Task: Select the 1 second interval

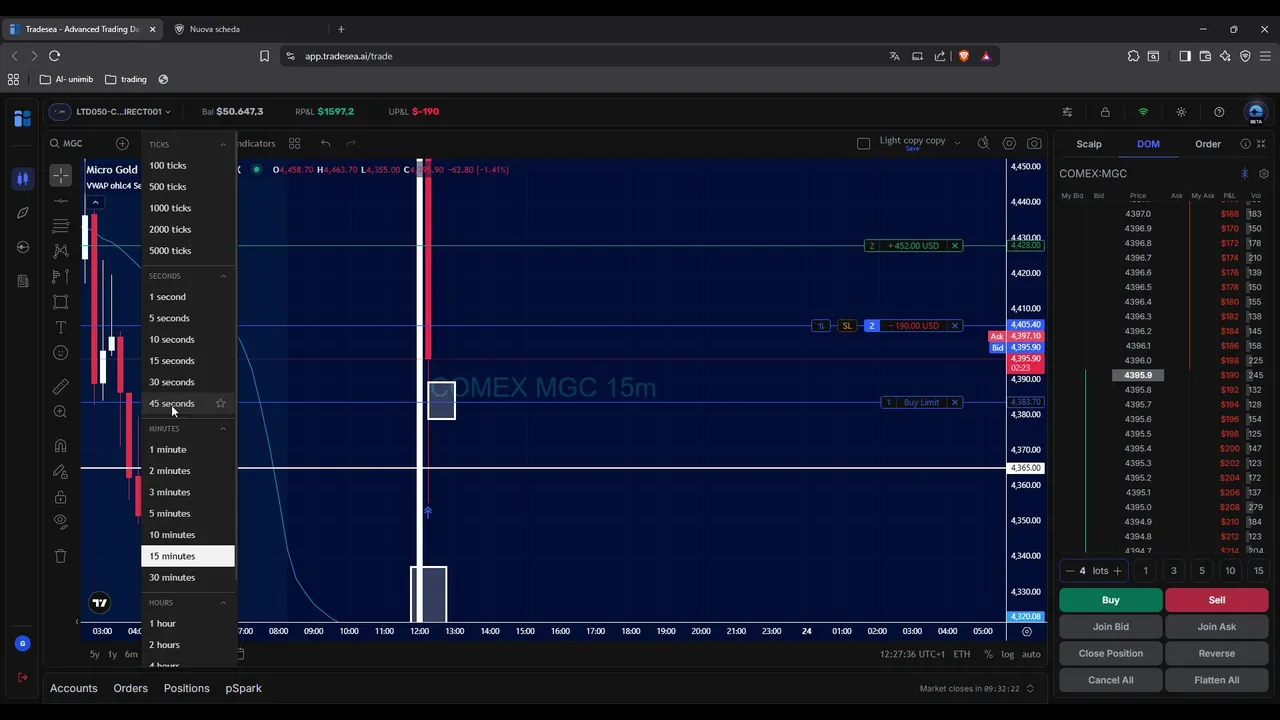Action: pyautogui.click(x=188, y=297)
